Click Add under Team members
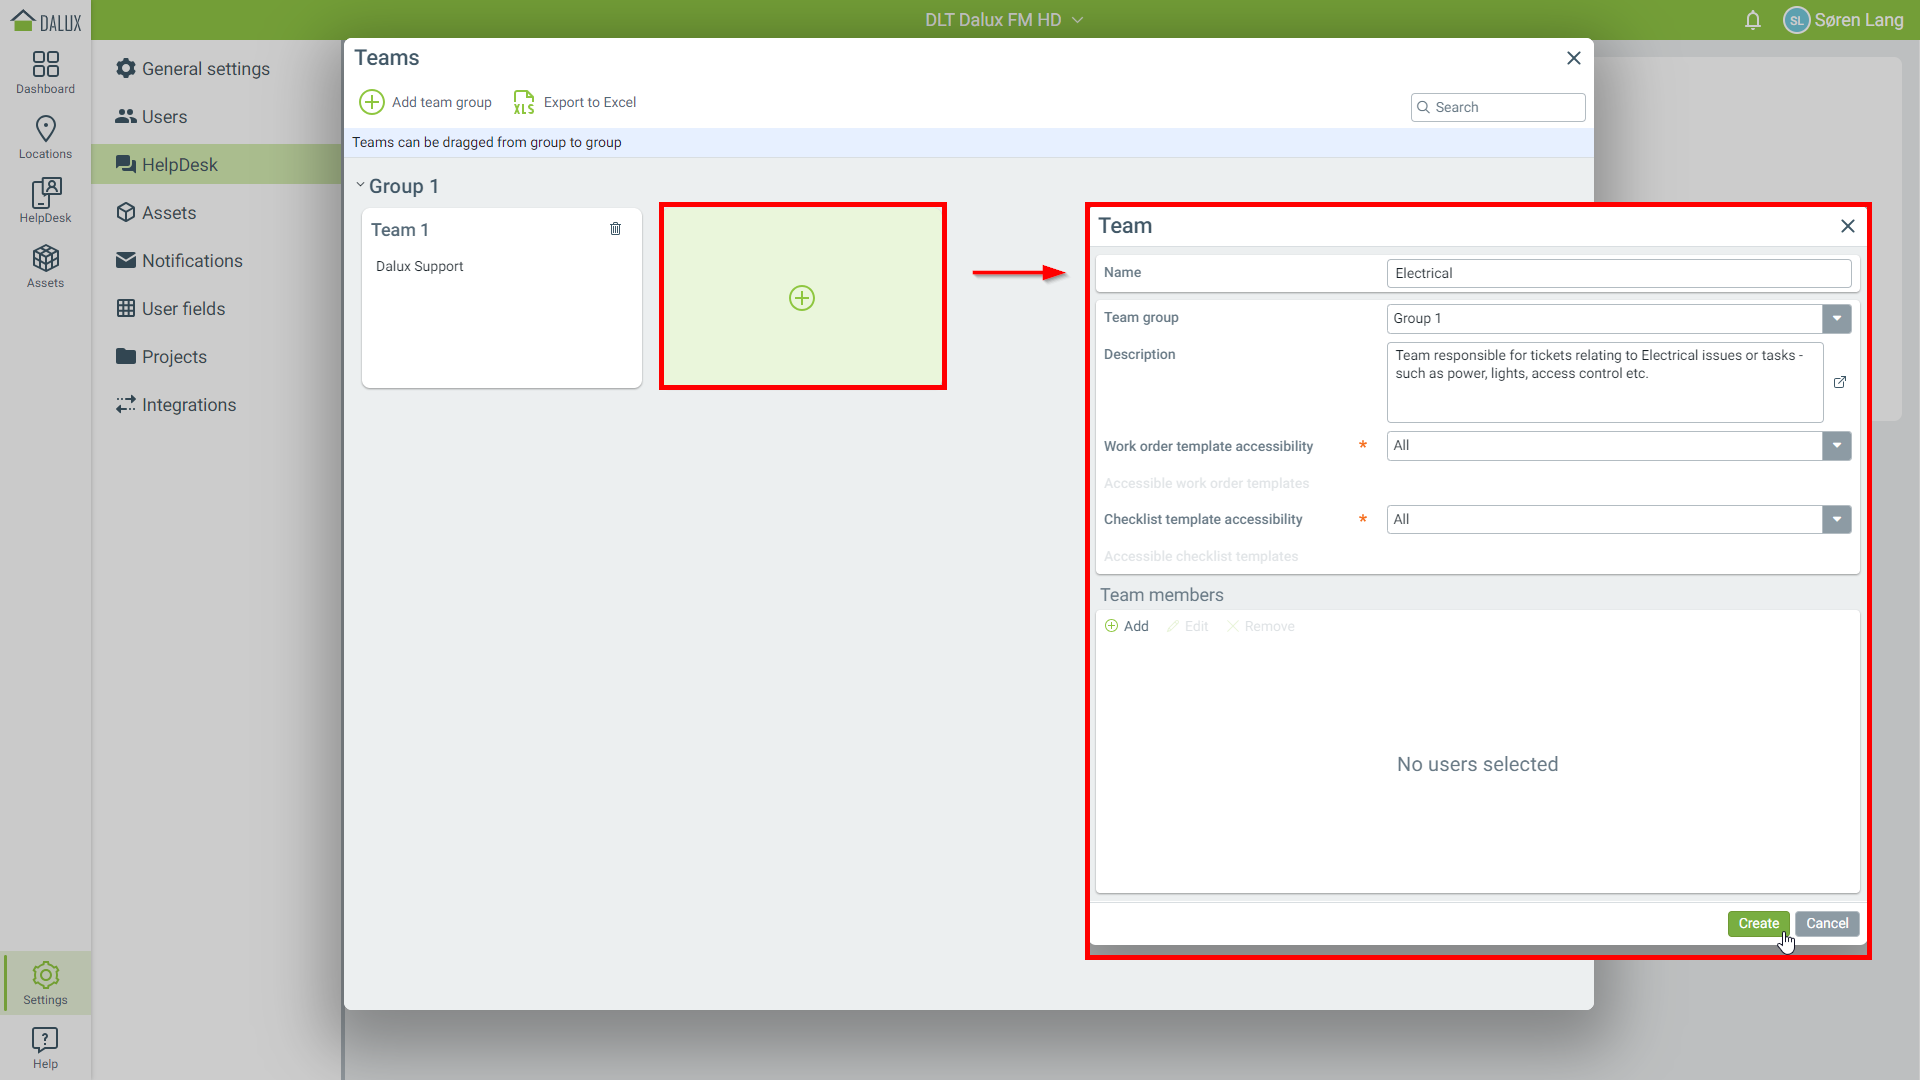Screen dimensions: 1920x1080 tap(1127, 626)
